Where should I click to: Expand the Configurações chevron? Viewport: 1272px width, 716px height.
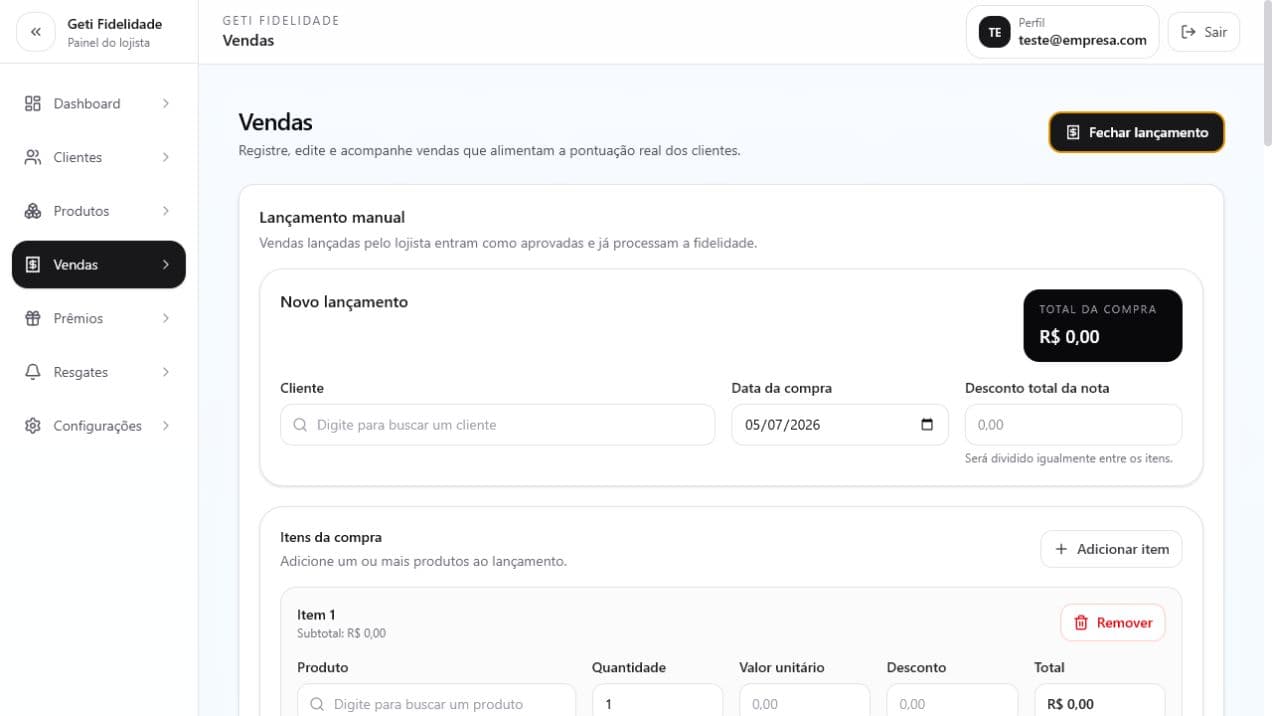click(165, 426)
